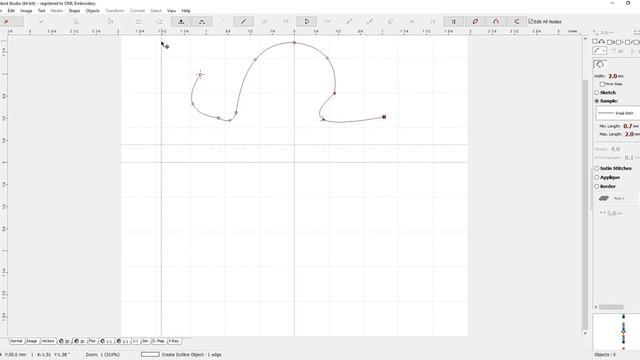Open the View menu
Screen dimensions: 640x360
[171, 11]
